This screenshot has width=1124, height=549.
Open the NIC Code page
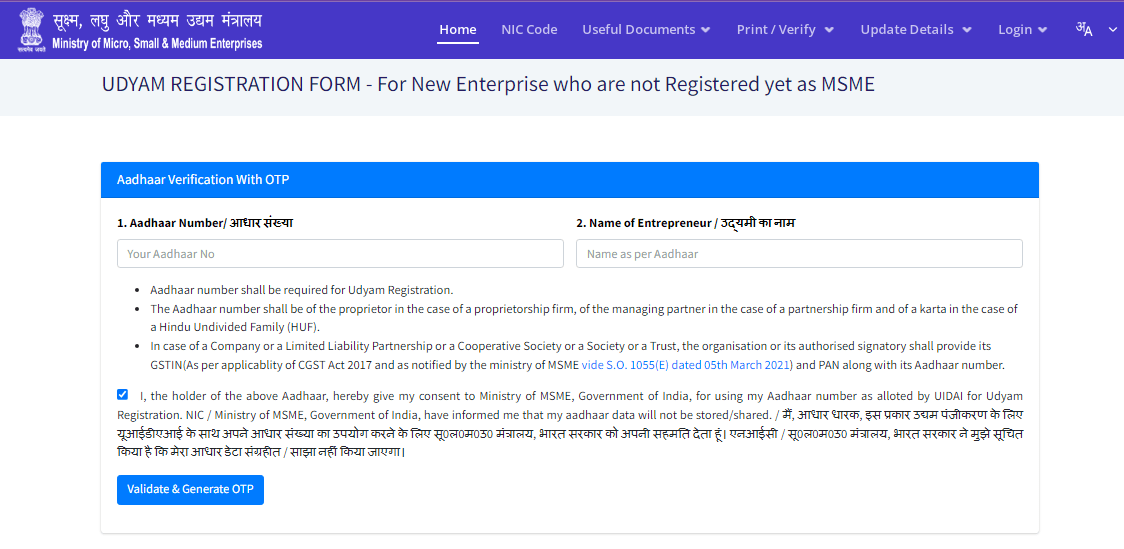coord(529,30)
